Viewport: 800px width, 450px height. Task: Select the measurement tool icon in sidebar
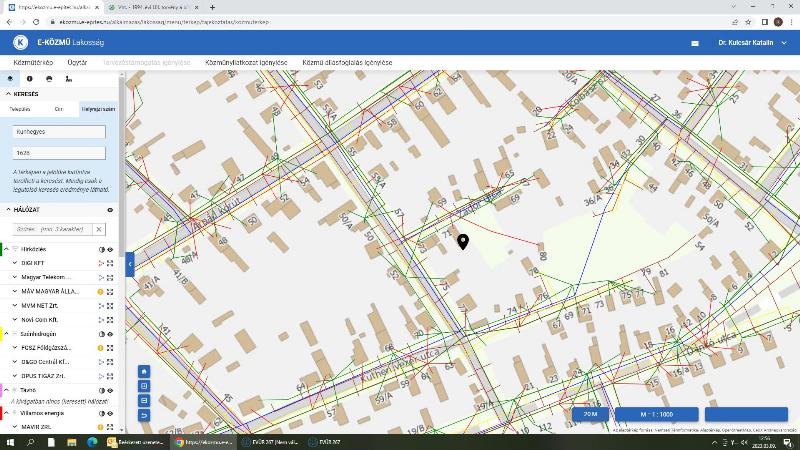tap(68, 79)
